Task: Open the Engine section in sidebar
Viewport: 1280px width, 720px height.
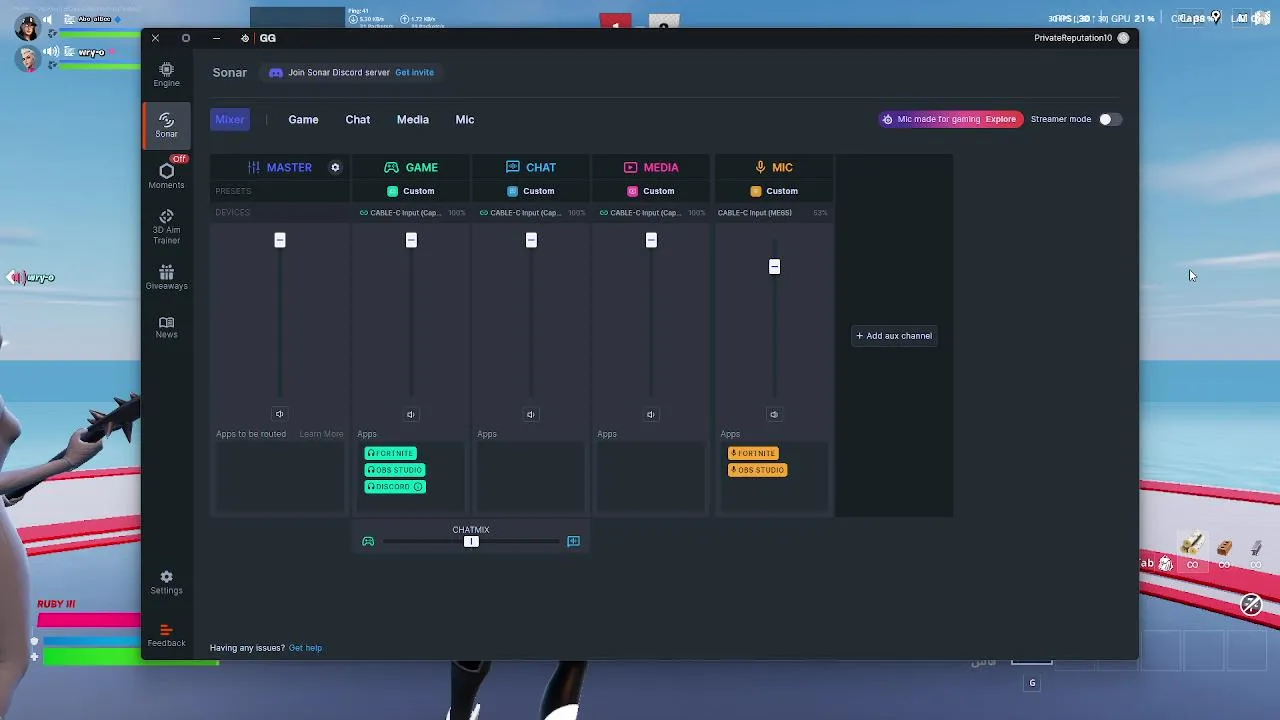Action: [x=166, y=74]
